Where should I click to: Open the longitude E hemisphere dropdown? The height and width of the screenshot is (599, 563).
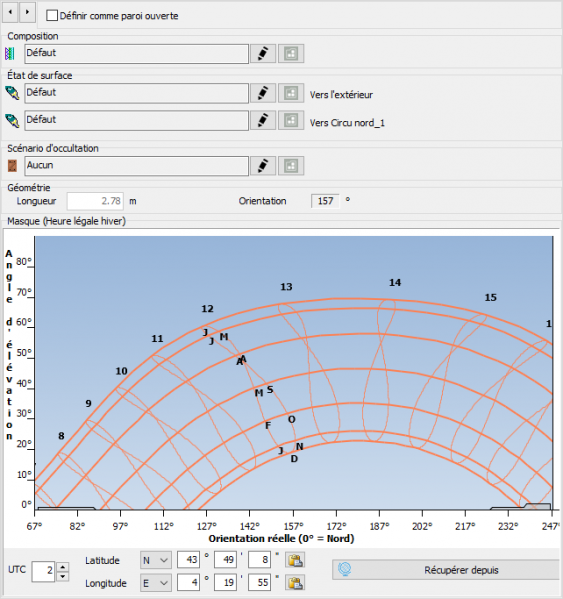coord(155,583)
